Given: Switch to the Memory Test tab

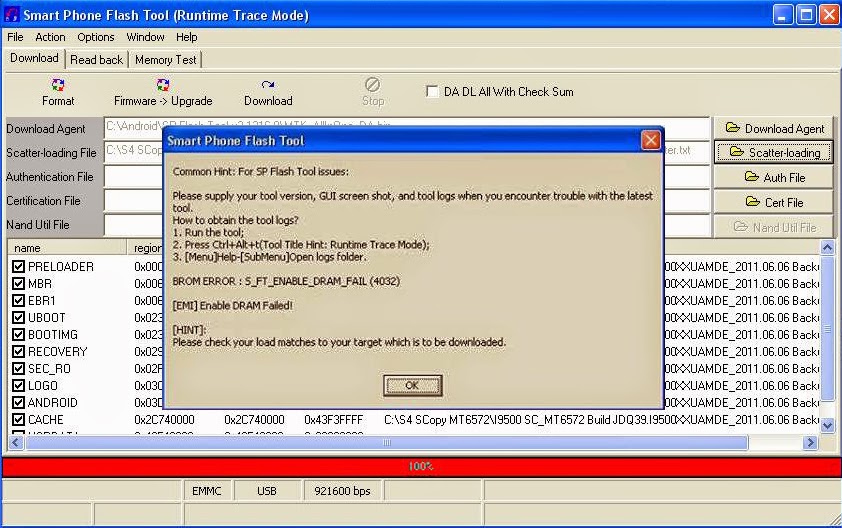Looking at the screenshot, I should tap(165, 60).
